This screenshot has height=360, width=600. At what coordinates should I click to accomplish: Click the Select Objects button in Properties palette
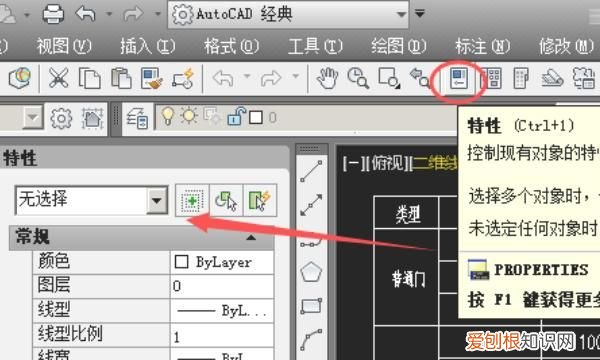pyautogui.click(x=227, y=200)
